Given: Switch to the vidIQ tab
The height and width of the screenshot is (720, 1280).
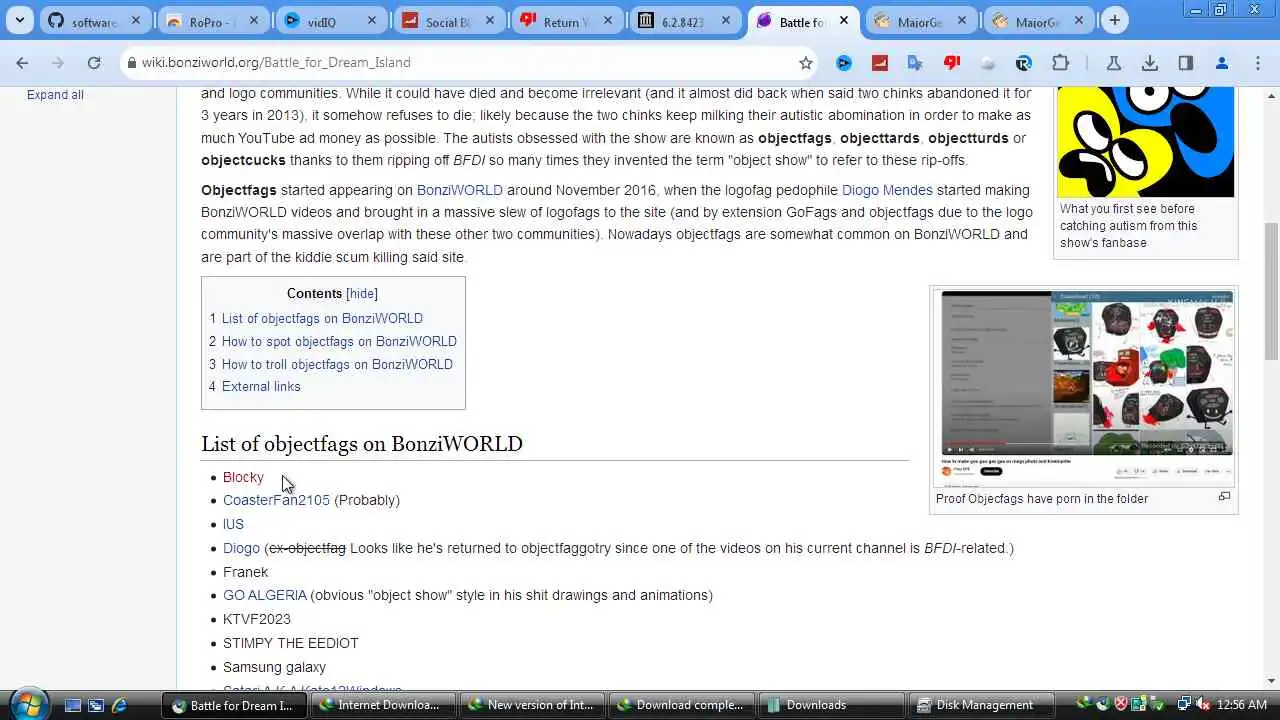Looking at the screenshot, I should [x=331, y=21].
